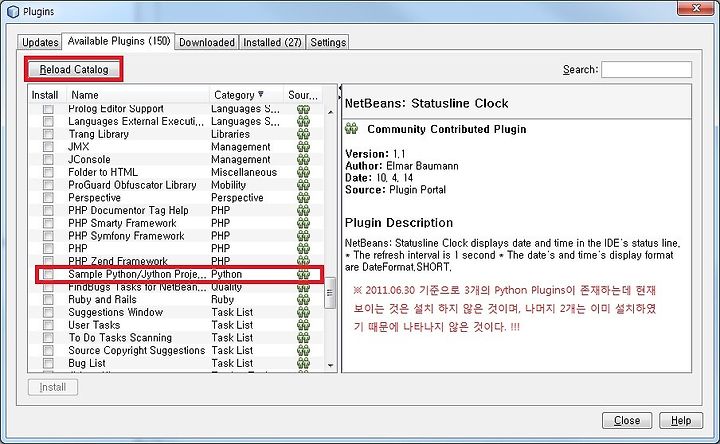Click source icon for Sample Python/Jython Project

tap(304, 274)
